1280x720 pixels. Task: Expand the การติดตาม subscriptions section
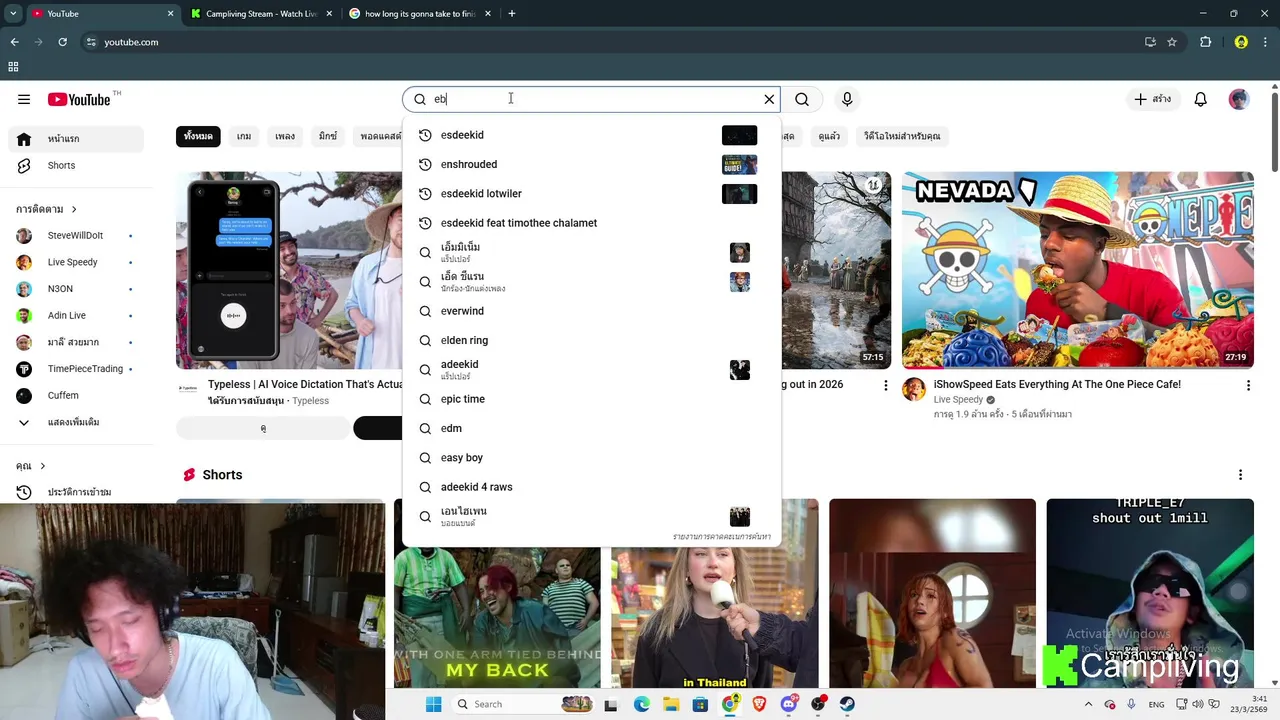(x=47, y=209)
